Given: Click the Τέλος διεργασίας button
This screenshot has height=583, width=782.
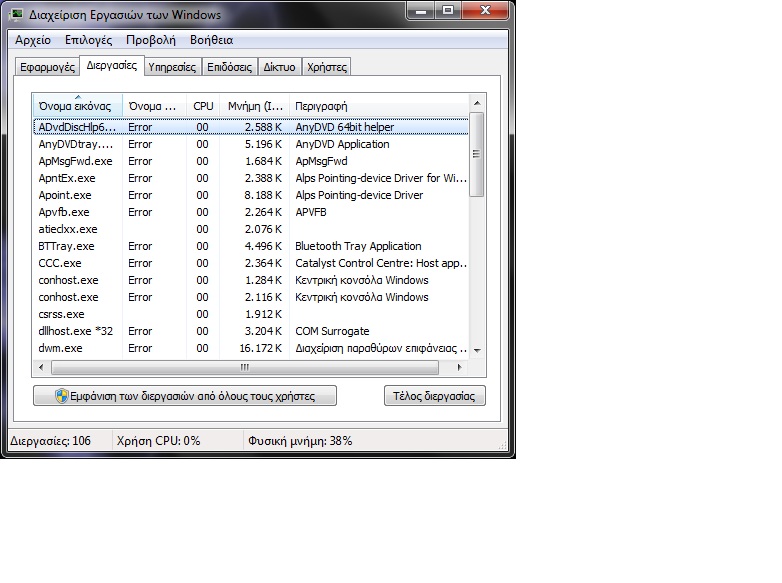Looking at the screenshot, I should click(434, 396).
